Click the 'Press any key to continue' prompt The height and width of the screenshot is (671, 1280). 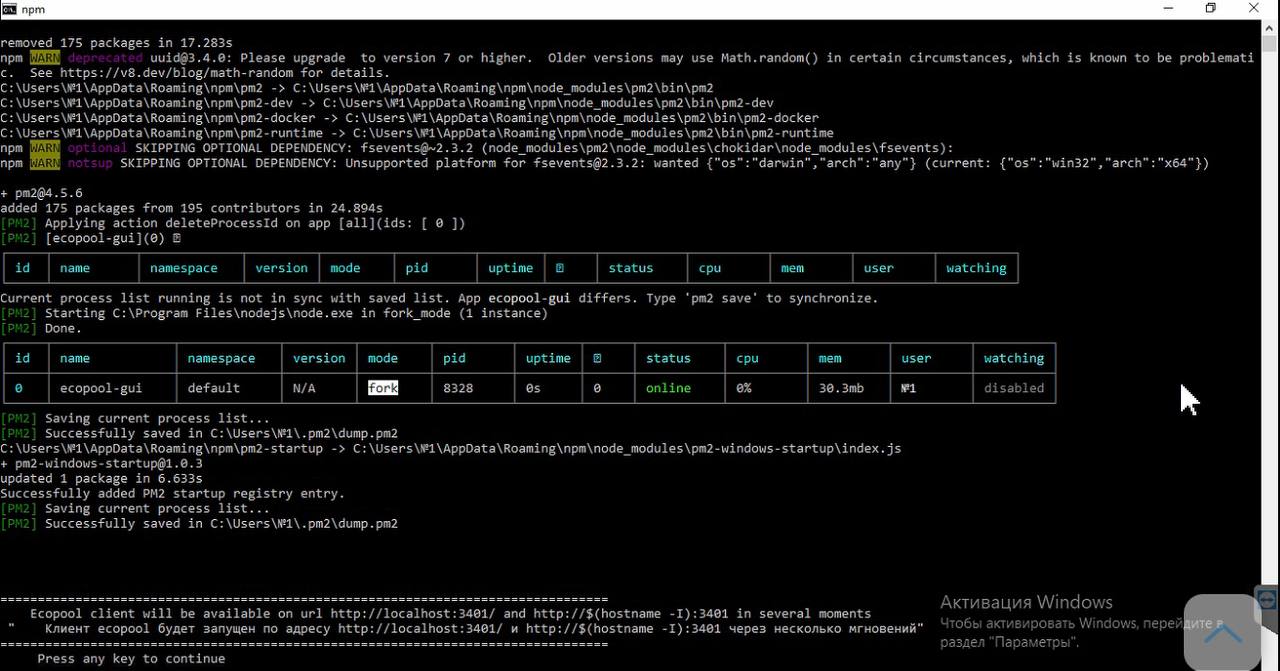tap(131, 658)
